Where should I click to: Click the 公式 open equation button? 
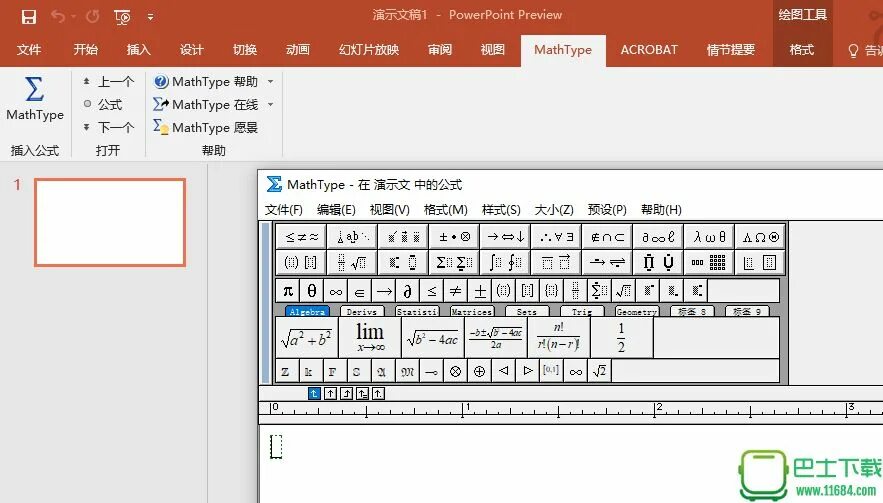(x=102, y=104)
